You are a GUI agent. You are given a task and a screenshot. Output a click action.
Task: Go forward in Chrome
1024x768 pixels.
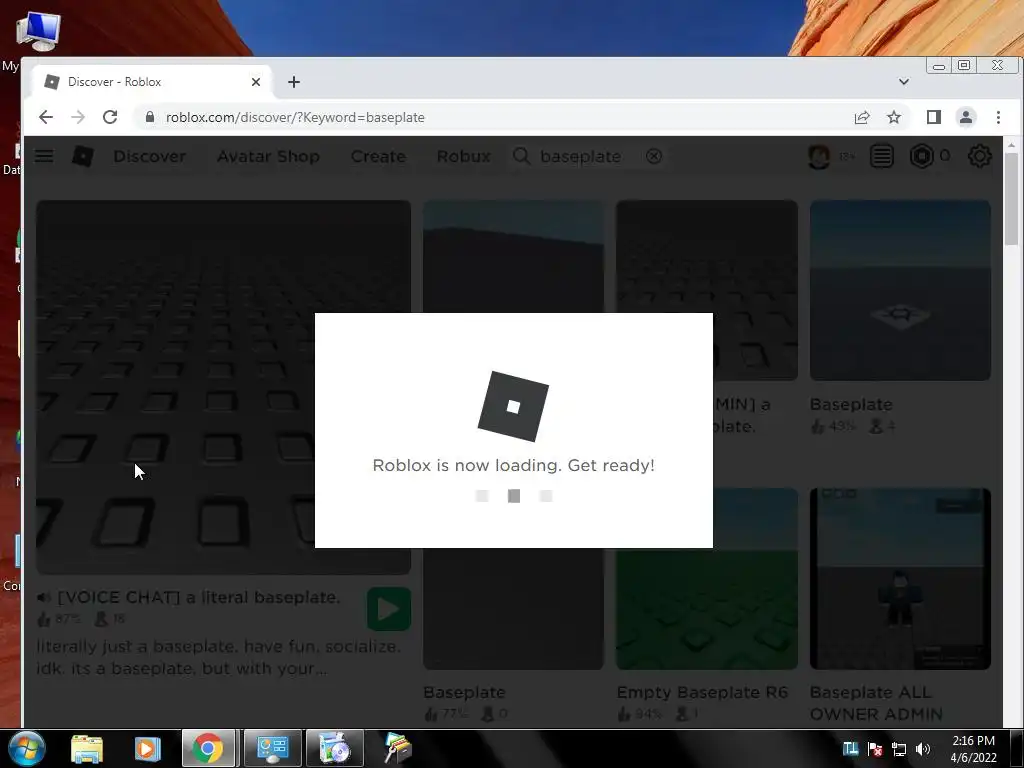point(78,117)
